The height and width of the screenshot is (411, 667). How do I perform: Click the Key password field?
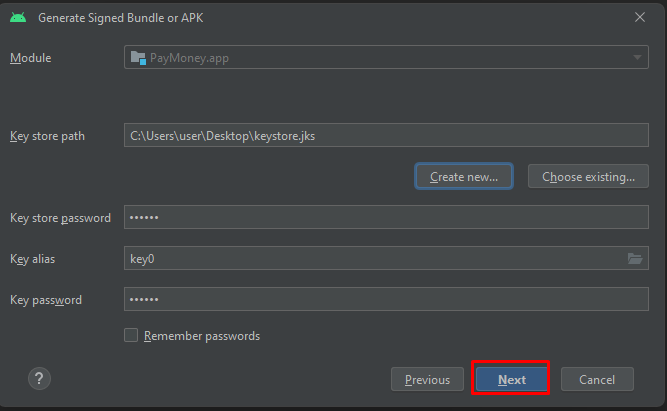pyautogui.click(x=386, y=299)
